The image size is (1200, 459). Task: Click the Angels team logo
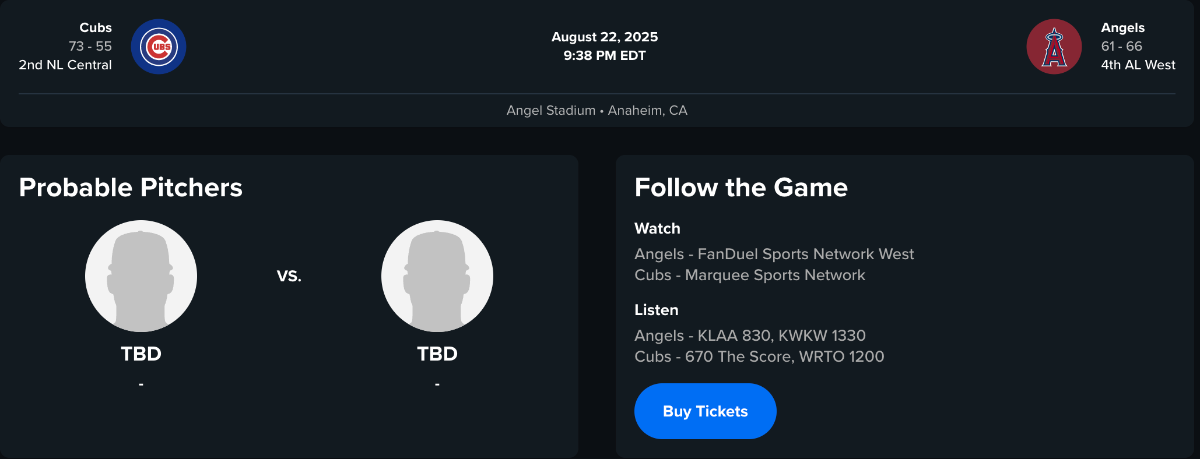1054,46
